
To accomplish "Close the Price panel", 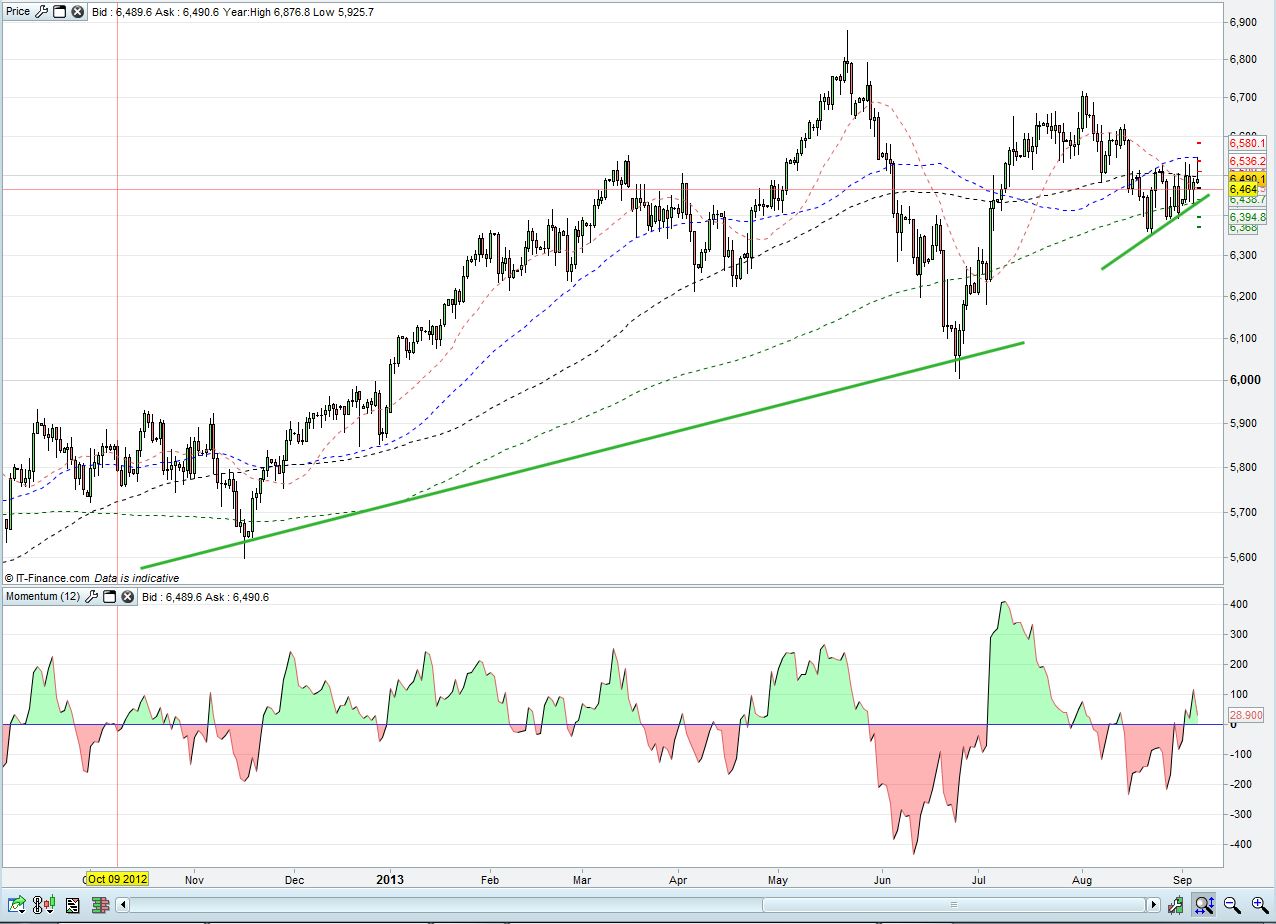I will [x=77, y=12].
